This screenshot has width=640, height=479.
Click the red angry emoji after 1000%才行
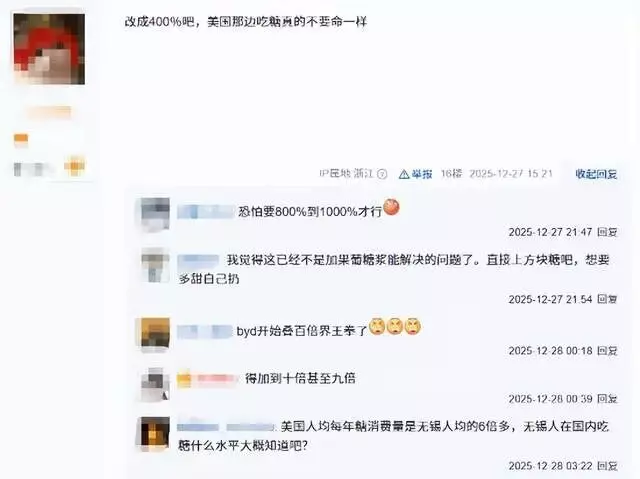[391, 207]
